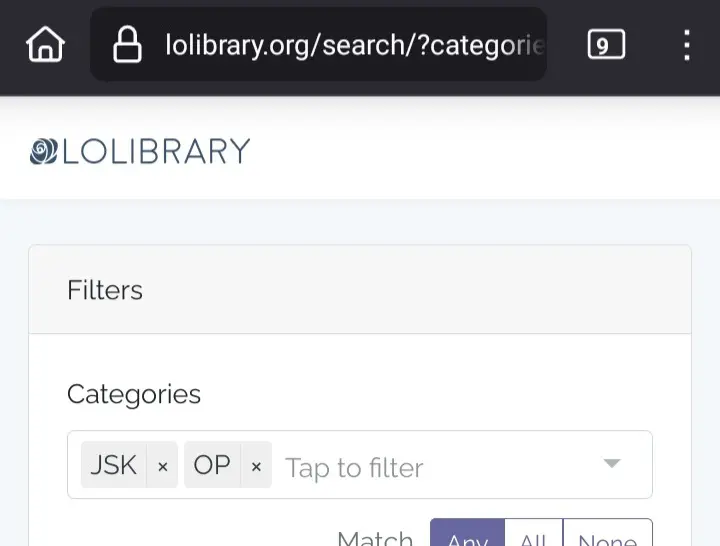Select the Any match option
Viewport: 720px width, 546px height.
(467, 535)
